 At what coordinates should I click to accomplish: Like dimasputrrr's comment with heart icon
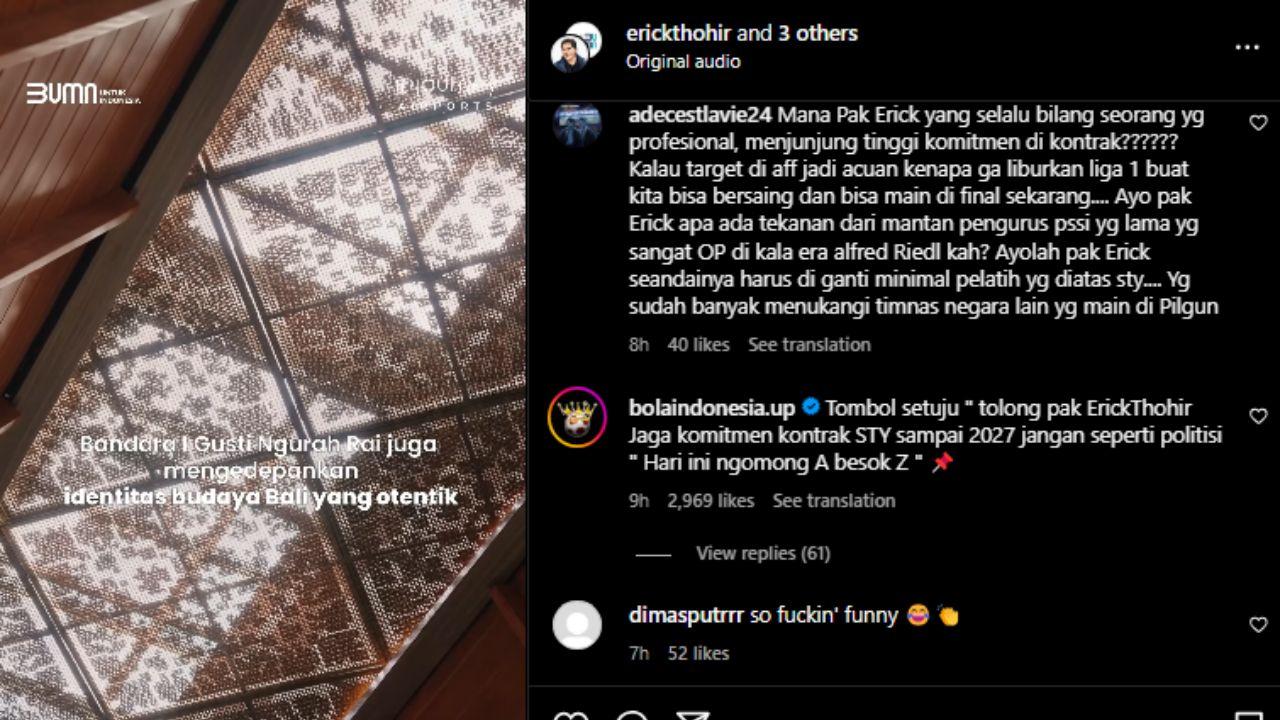point(1258,625)
